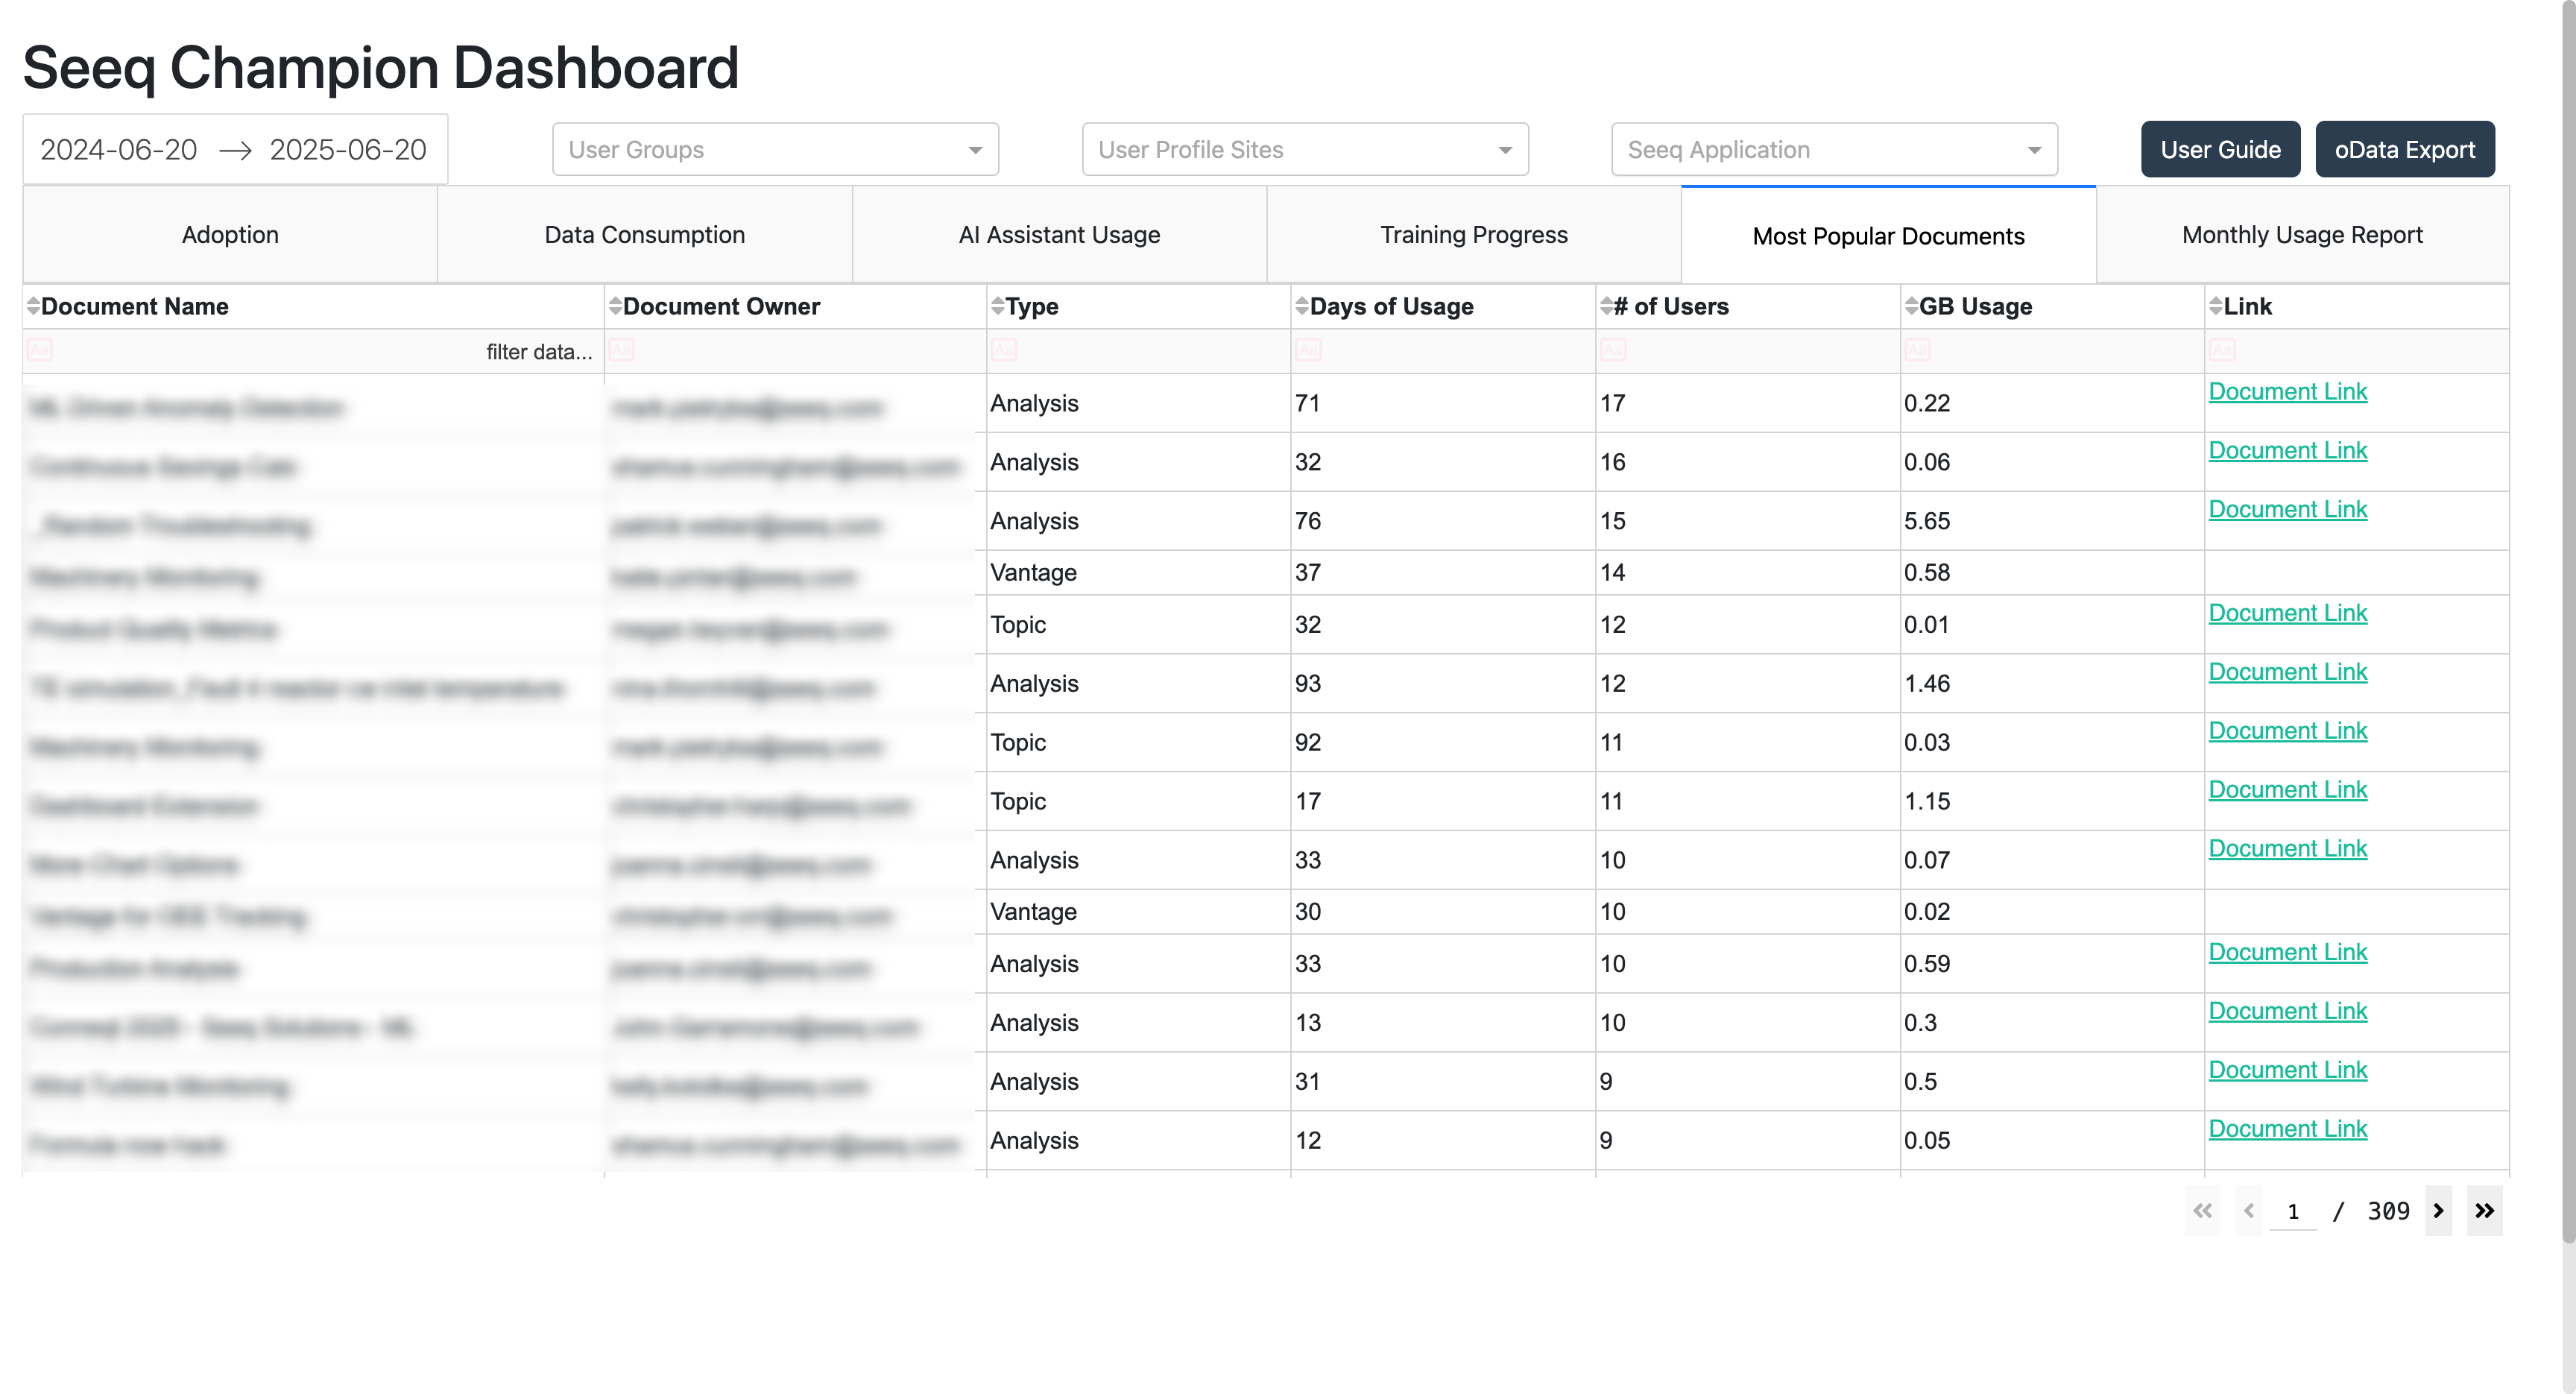This screenshot has width=2576, height=1394.
Task: Sort by Document Owner column icon
Action: 615,306
